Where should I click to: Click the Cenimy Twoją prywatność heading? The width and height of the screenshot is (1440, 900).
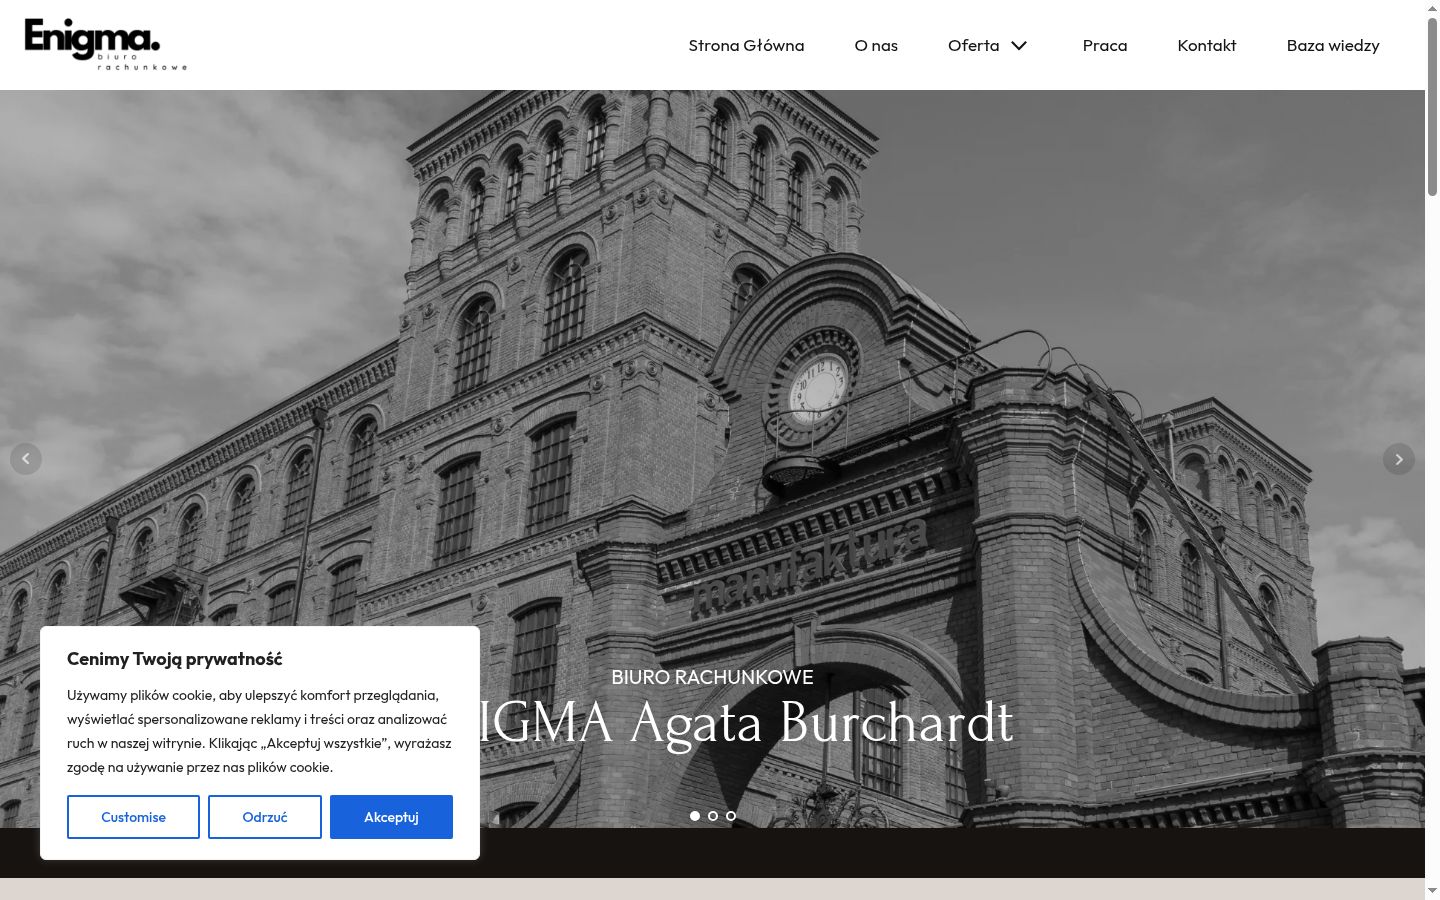(175, 659)
